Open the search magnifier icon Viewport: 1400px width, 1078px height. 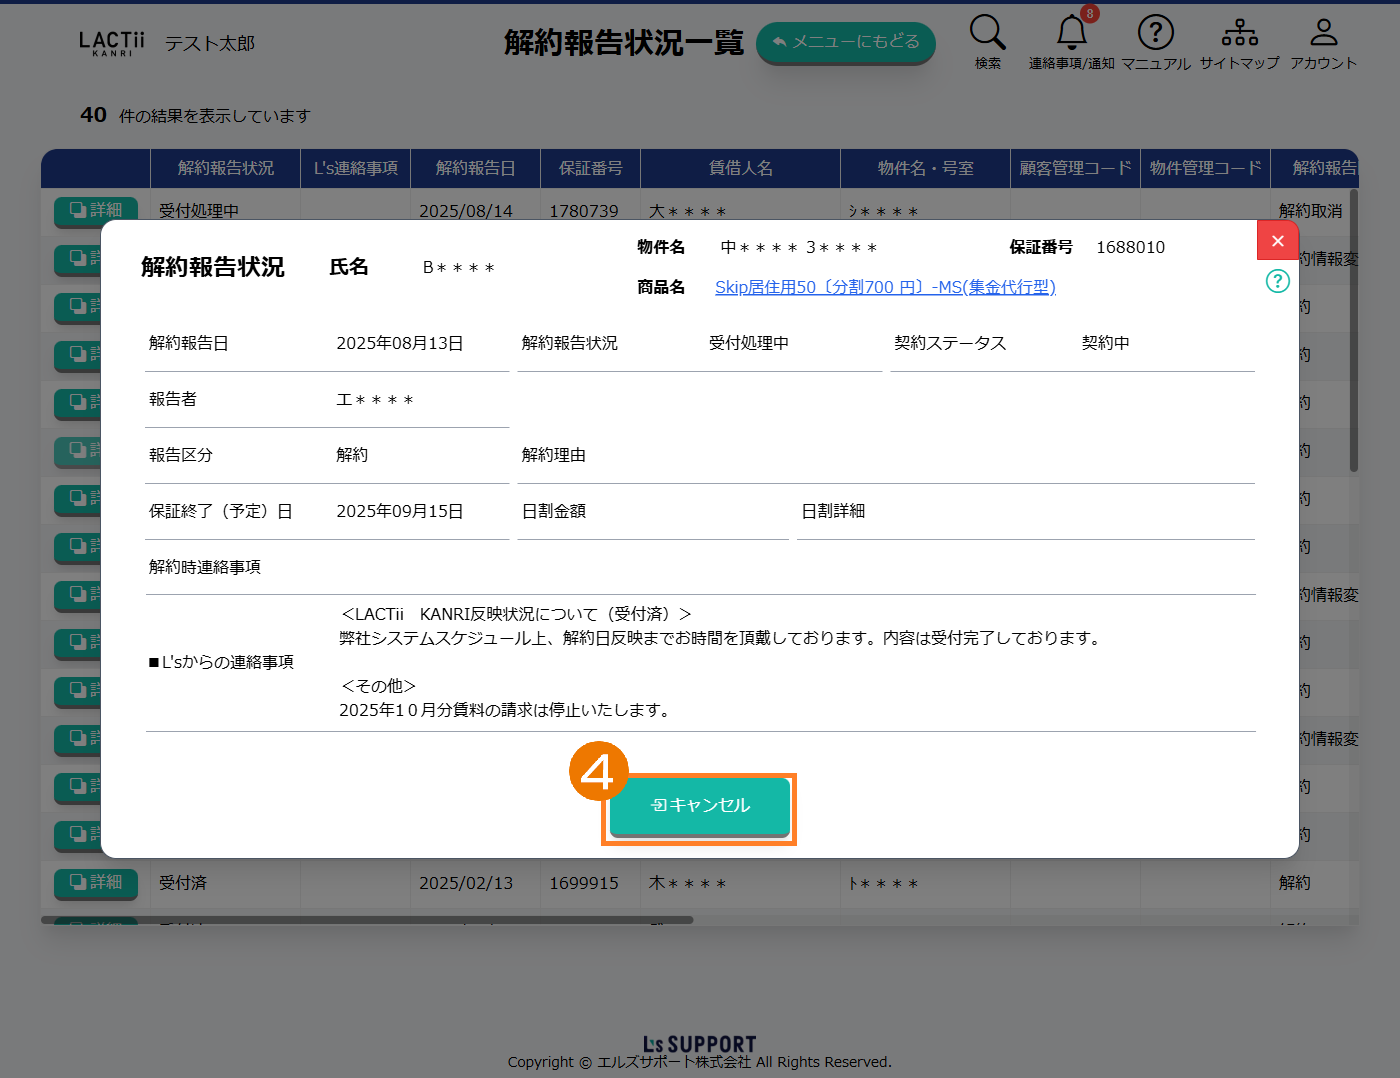(987, 33)
